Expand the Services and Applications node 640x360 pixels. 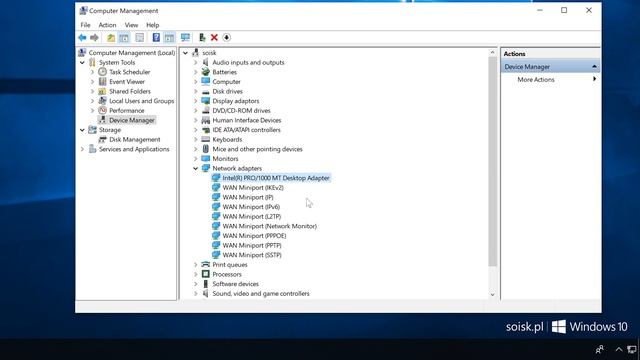[82, 149]
